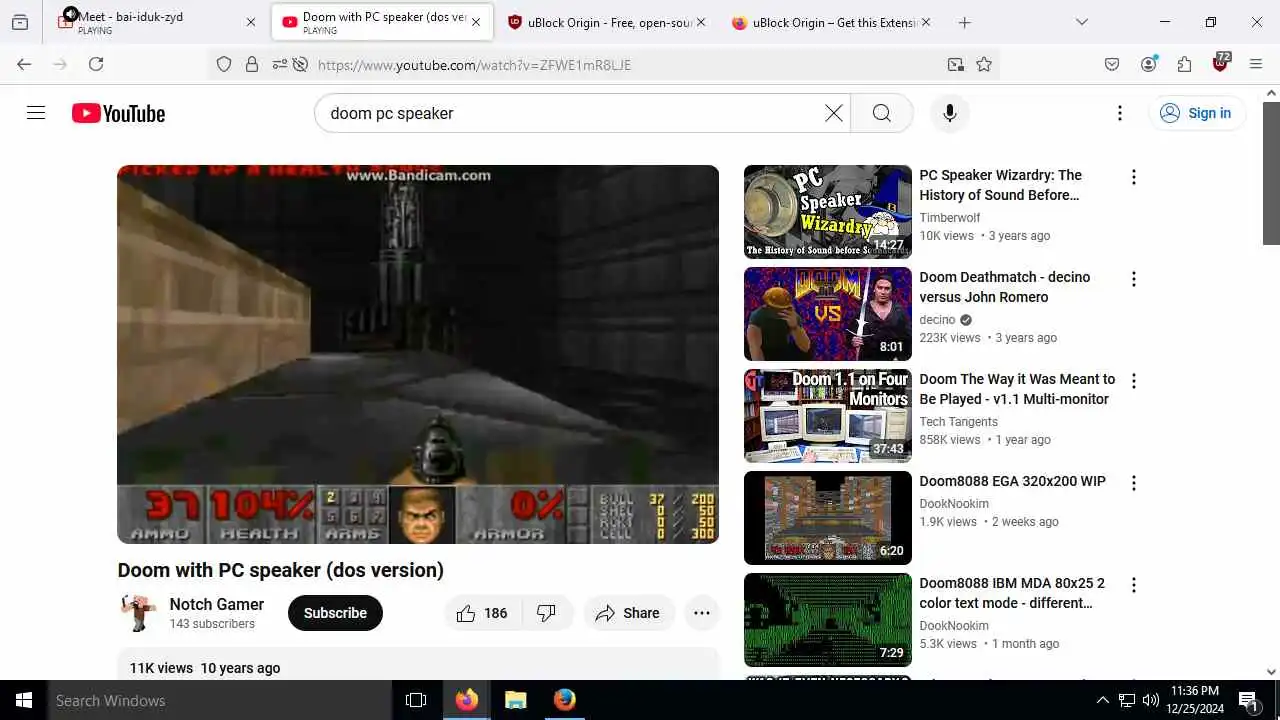
Task: Share the Doom video
Action: pyautogui.click(x=628, y=613)
